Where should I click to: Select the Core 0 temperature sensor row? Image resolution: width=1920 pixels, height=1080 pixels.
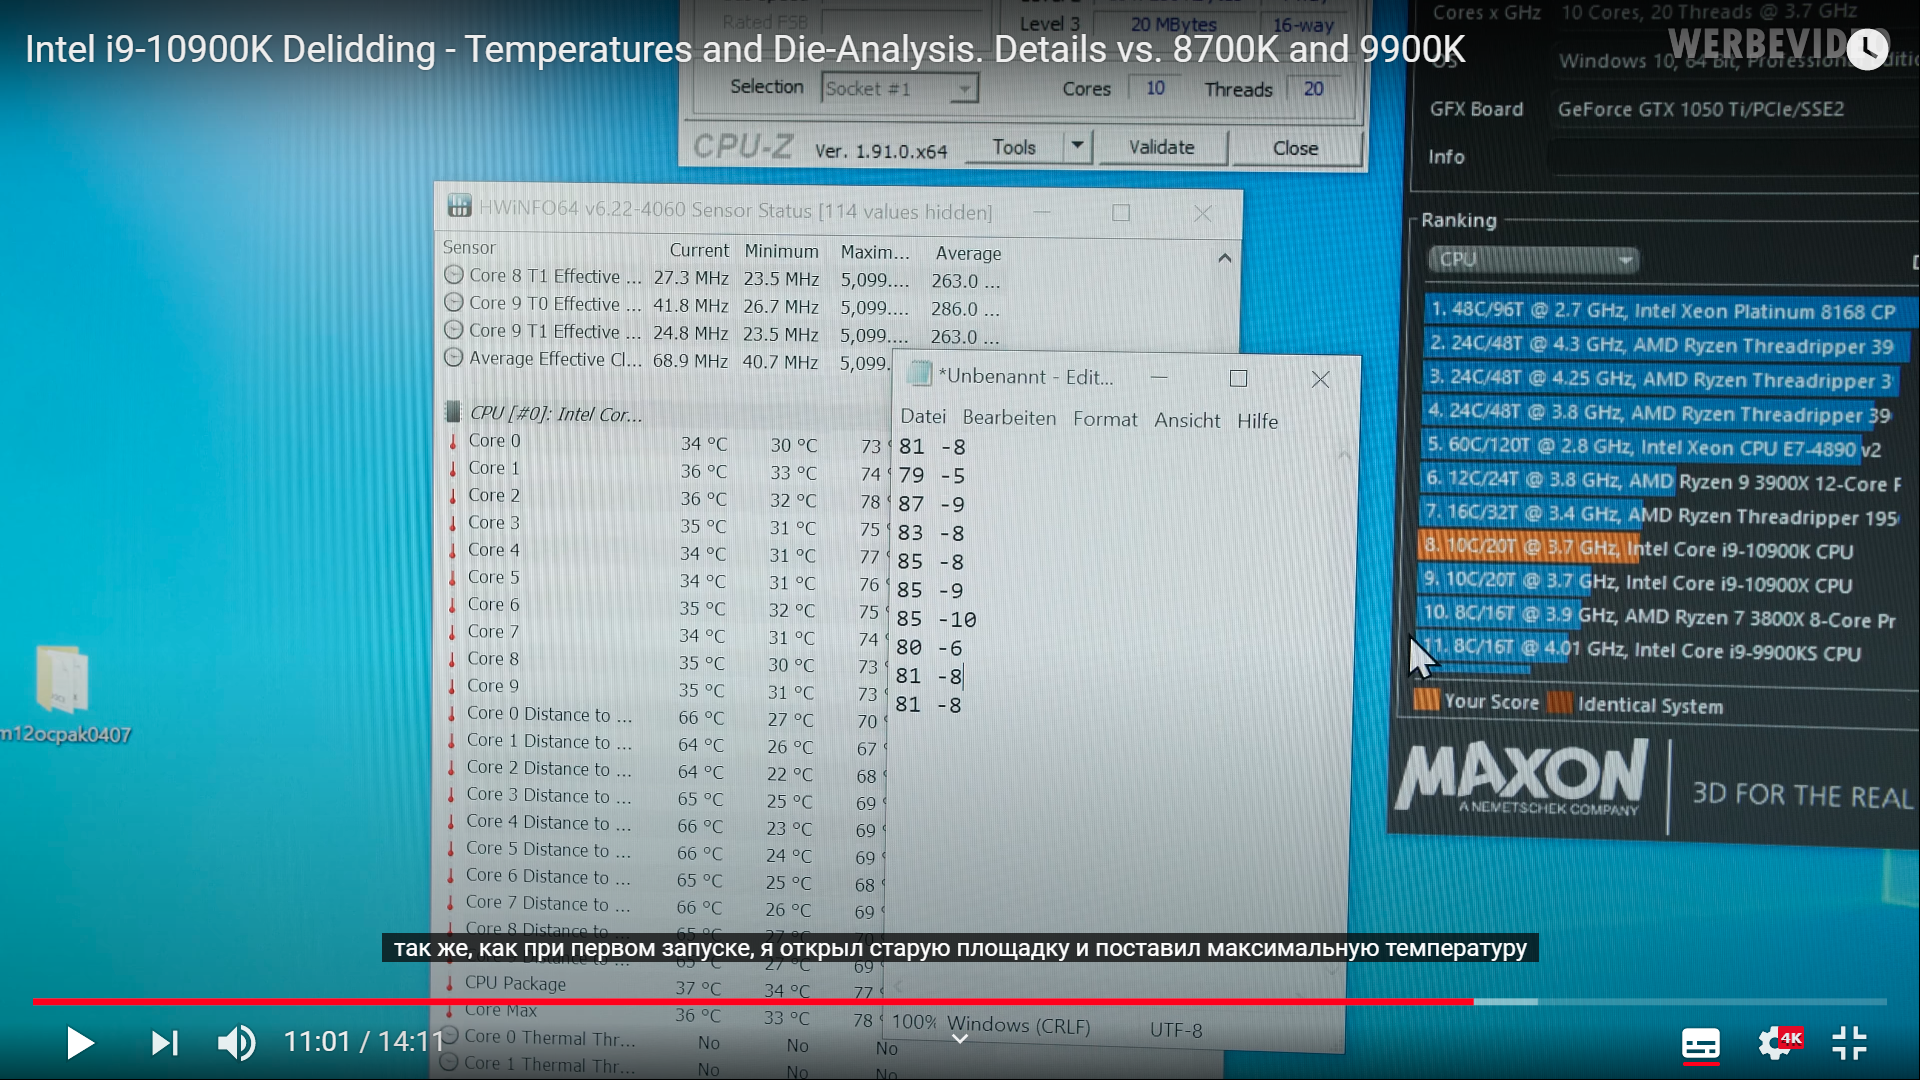pos(494,441)
